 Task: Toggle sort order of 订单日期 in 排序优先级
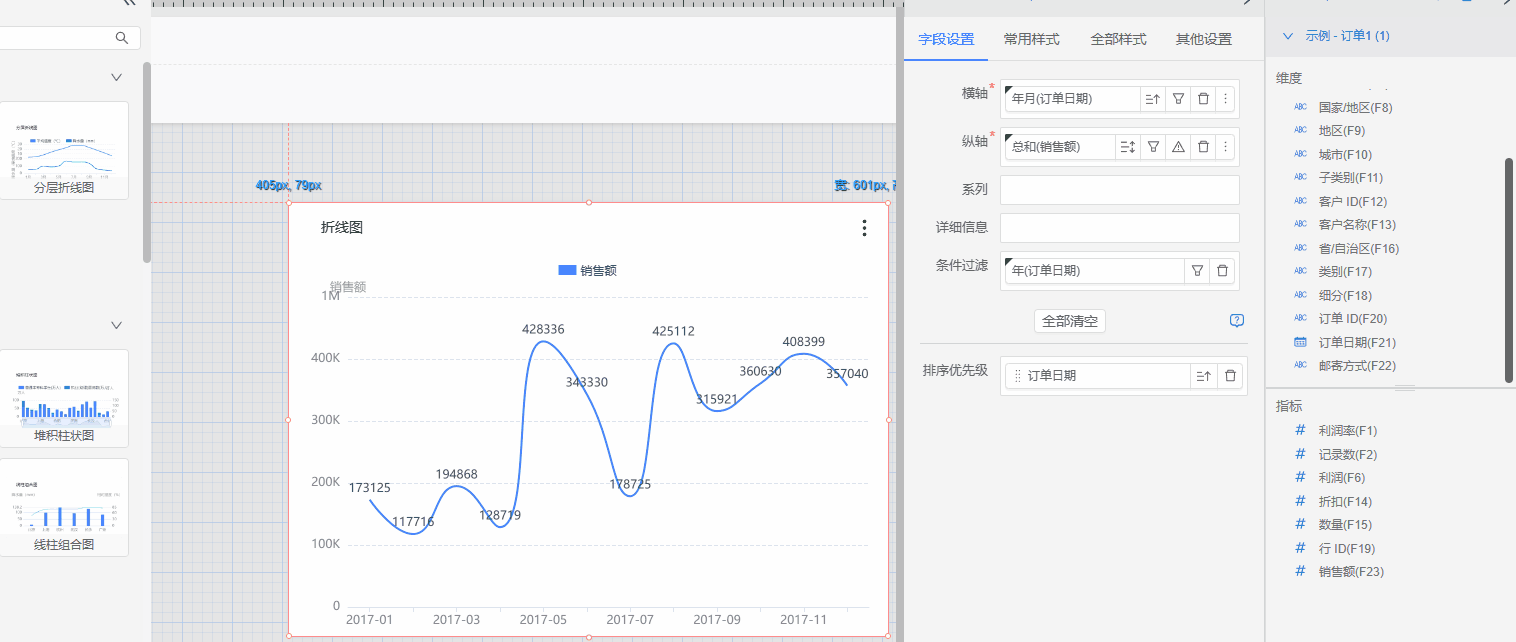[1204, 376]
